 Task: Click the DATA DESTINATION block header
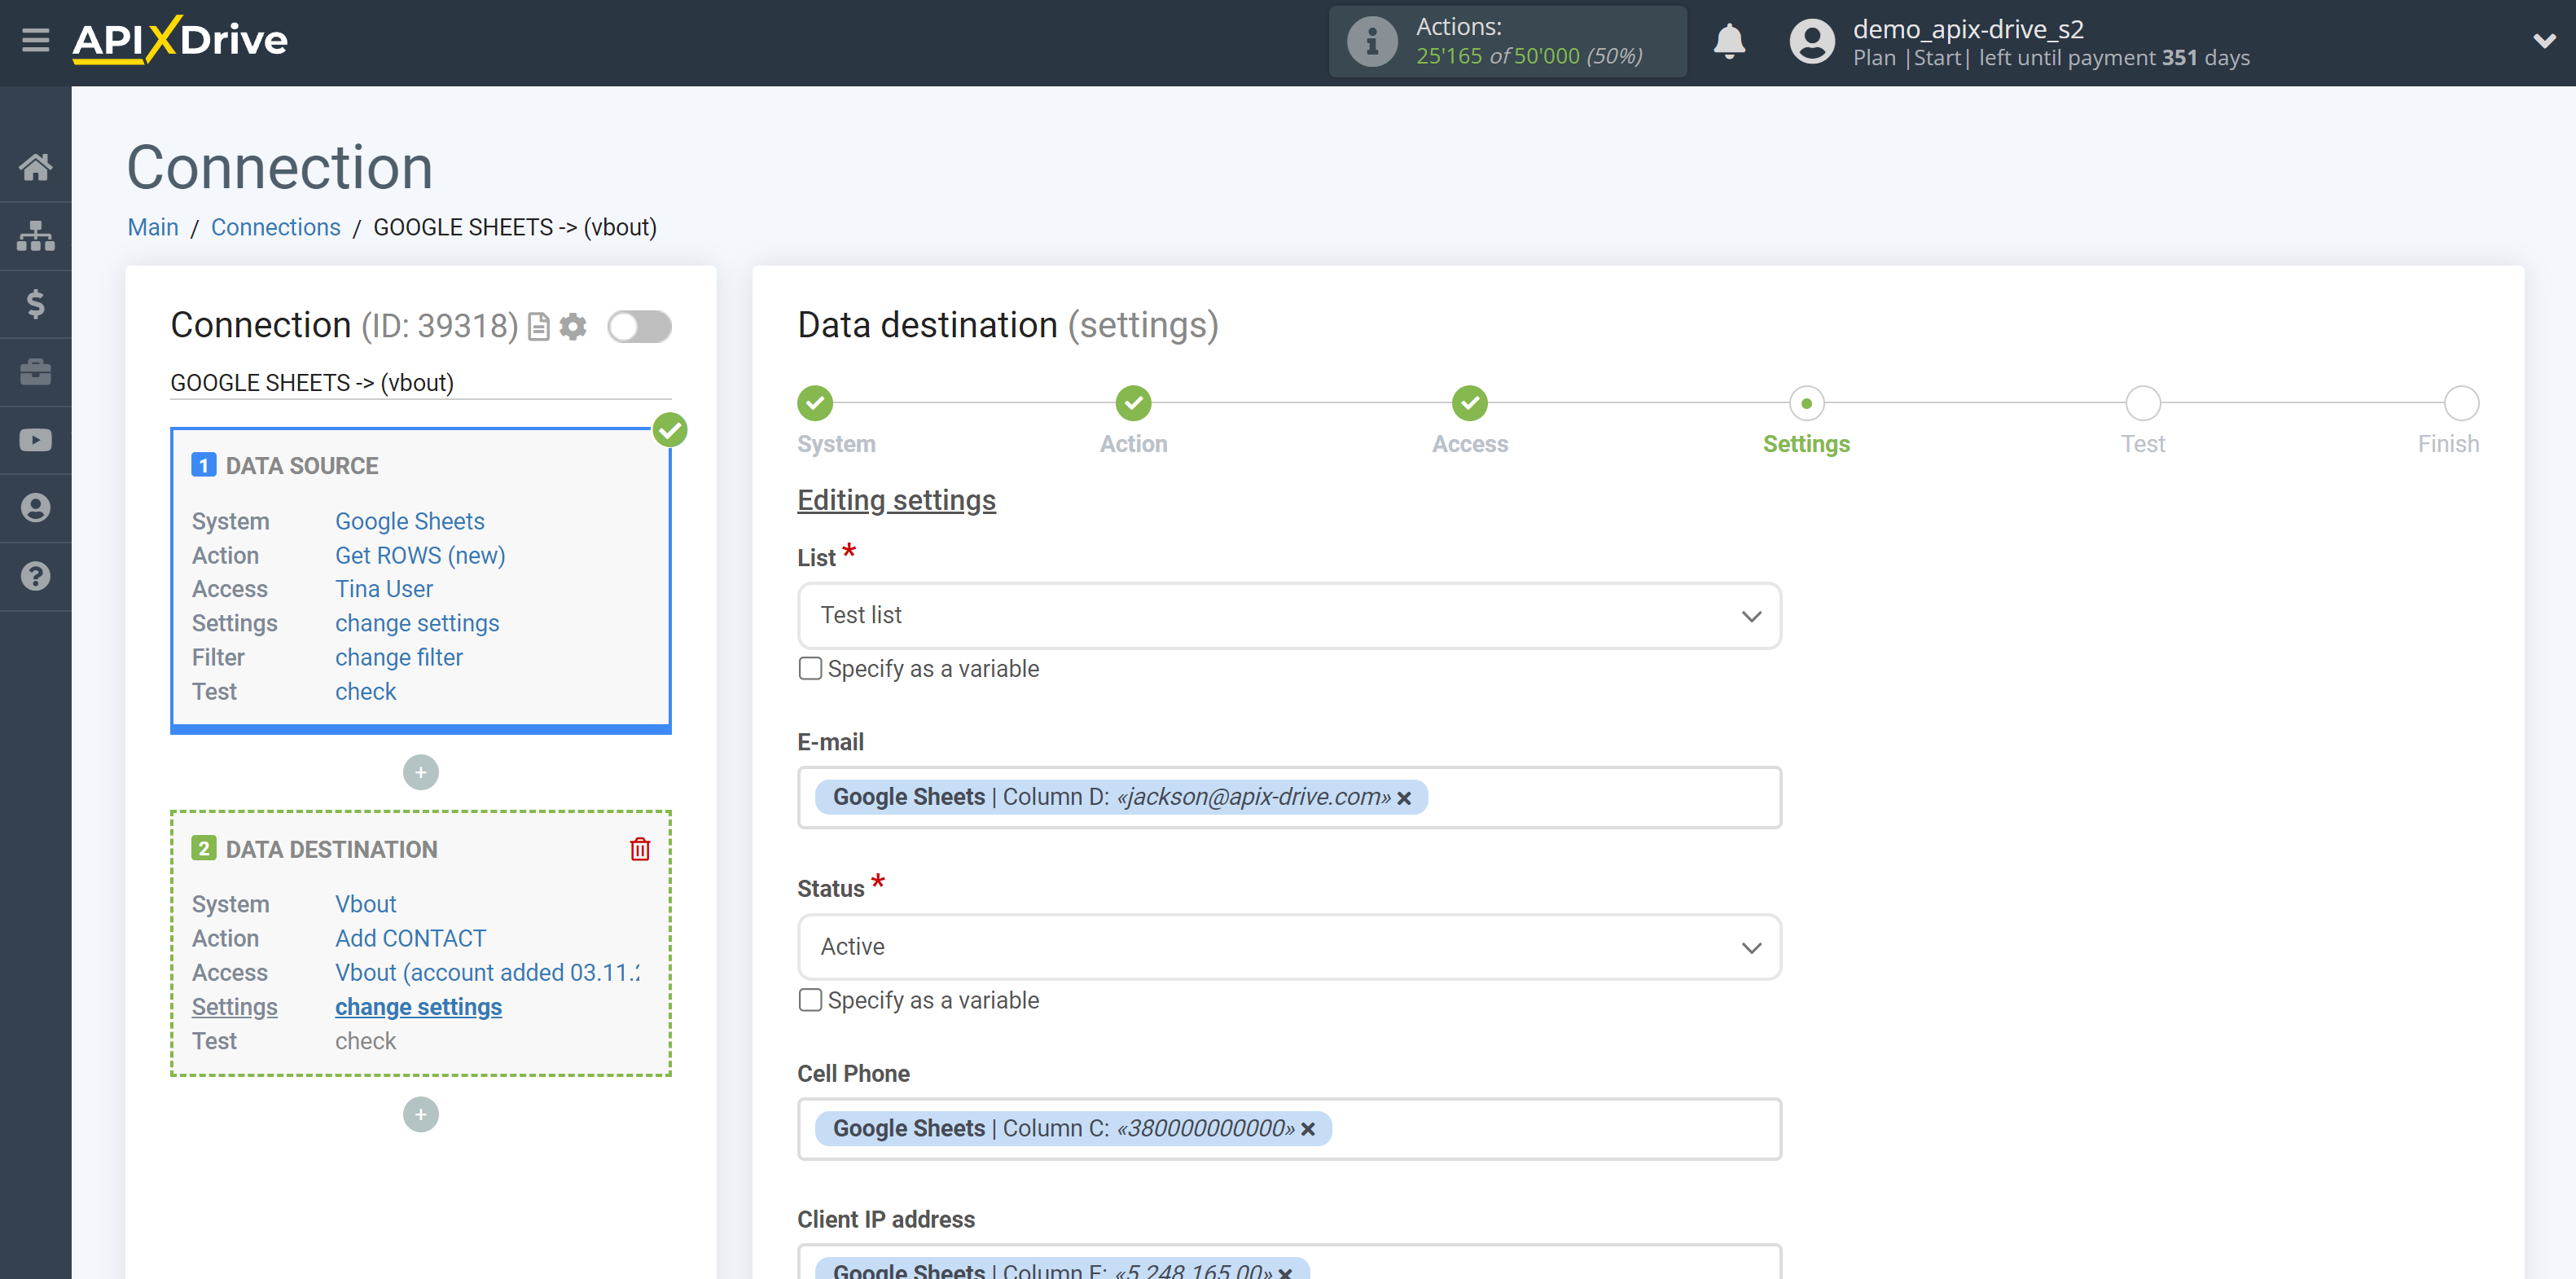(x=331, y=849)
